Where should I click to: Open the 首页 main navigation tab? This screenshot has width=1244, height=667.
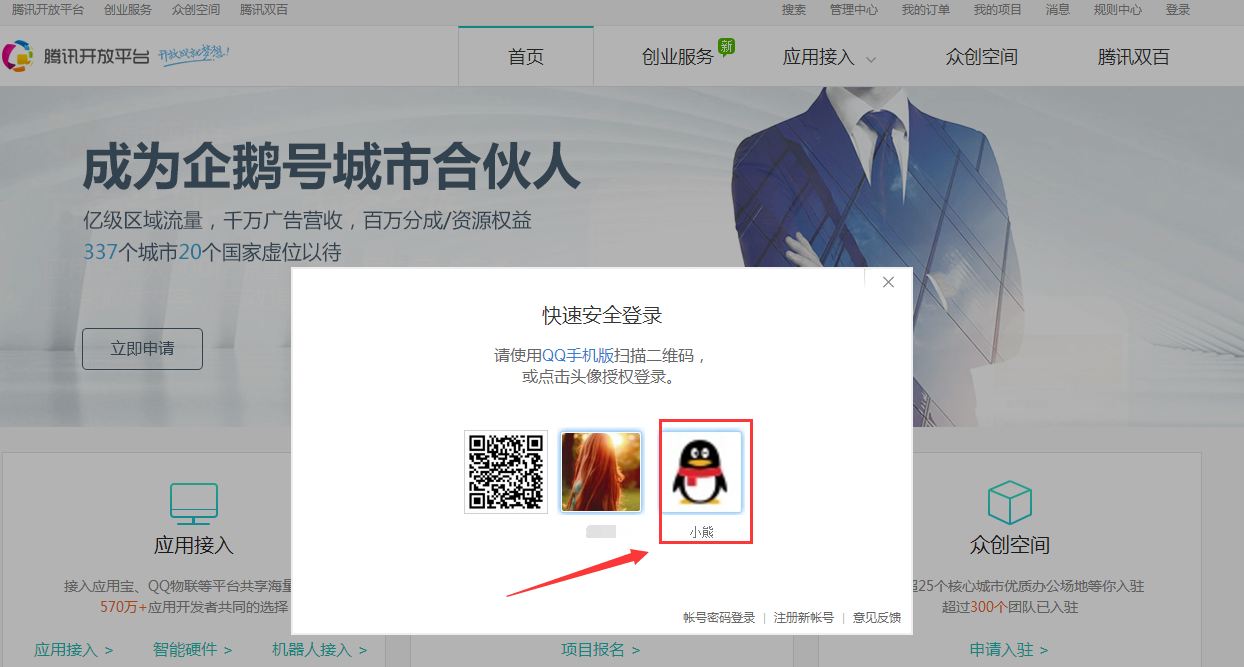[526, 57]
